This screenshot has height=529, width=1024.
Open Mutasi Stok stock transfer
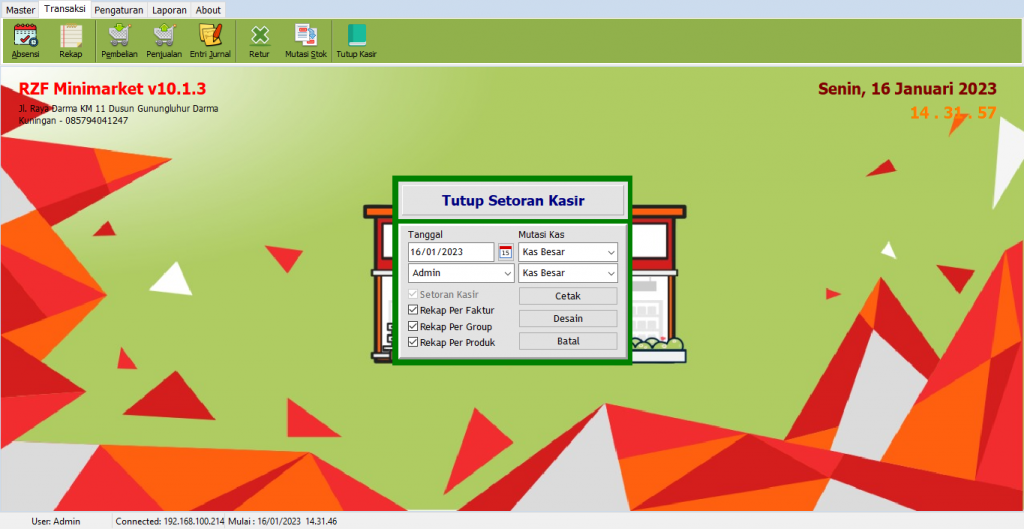[x=306, y=41]
